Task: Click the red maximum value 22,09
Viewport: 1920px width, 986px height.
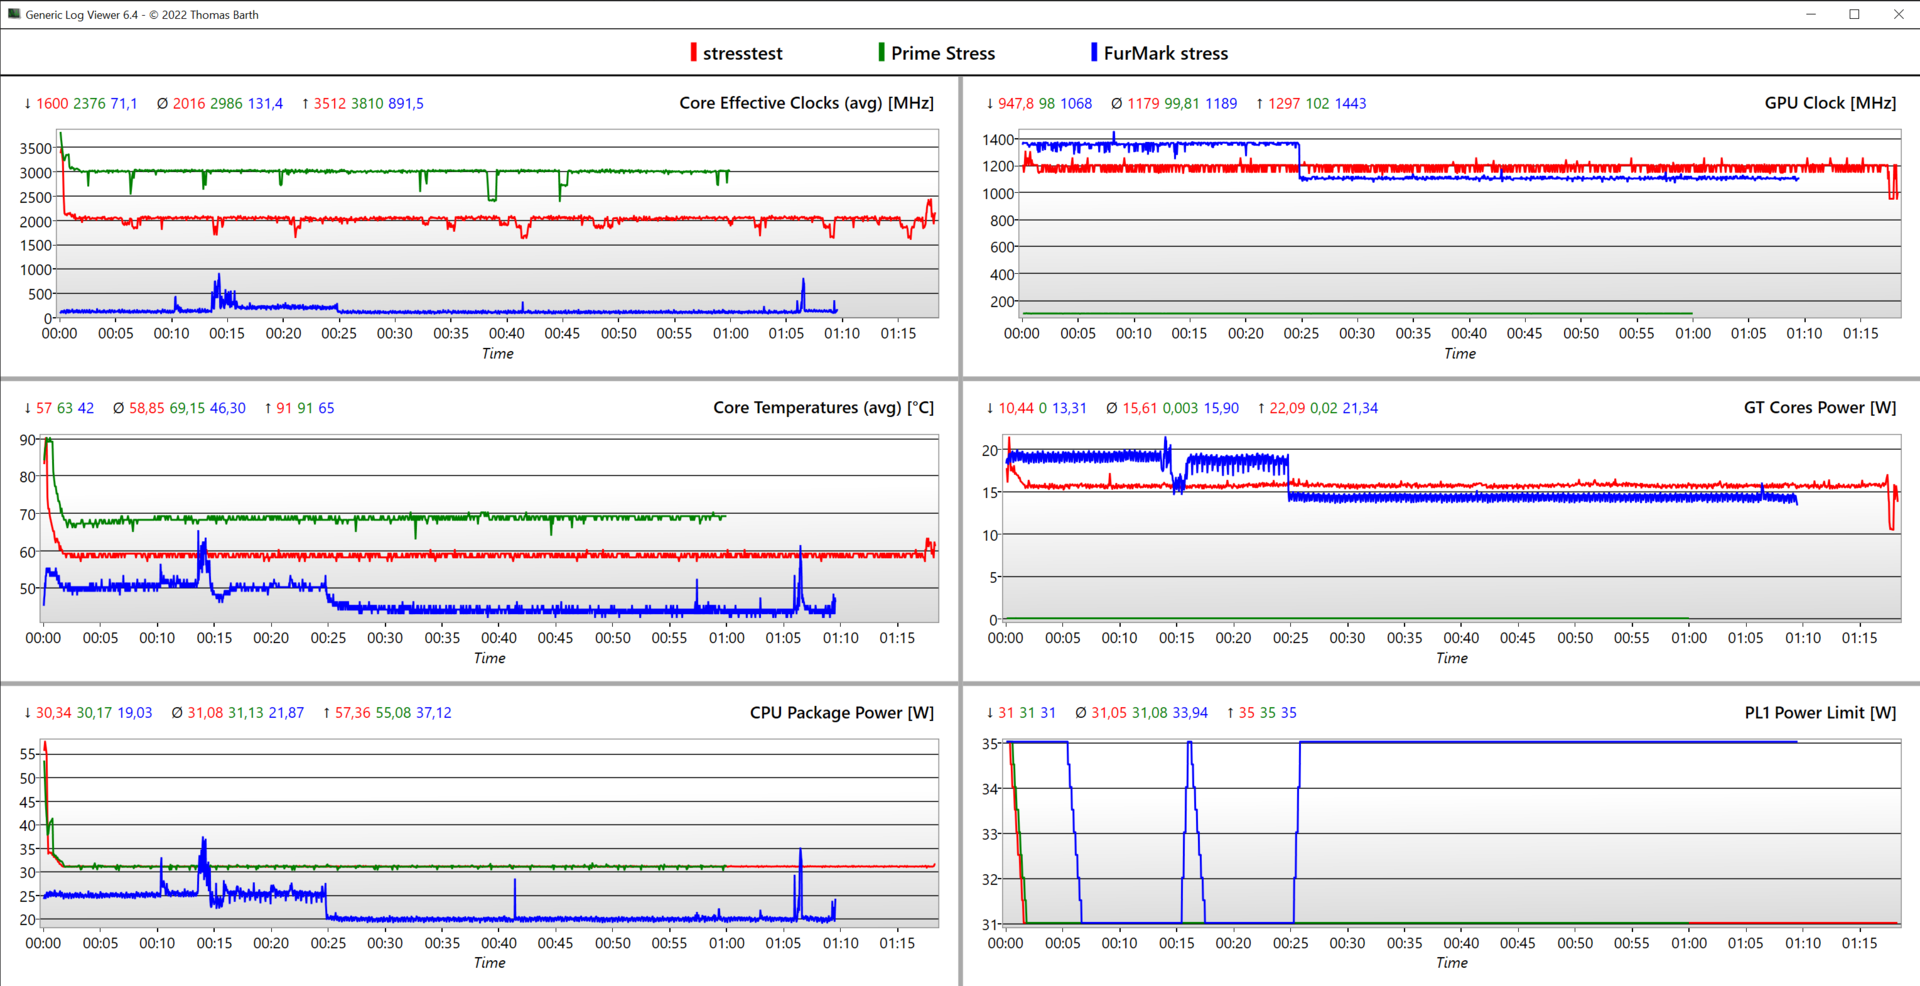Action: (1287, 408)
